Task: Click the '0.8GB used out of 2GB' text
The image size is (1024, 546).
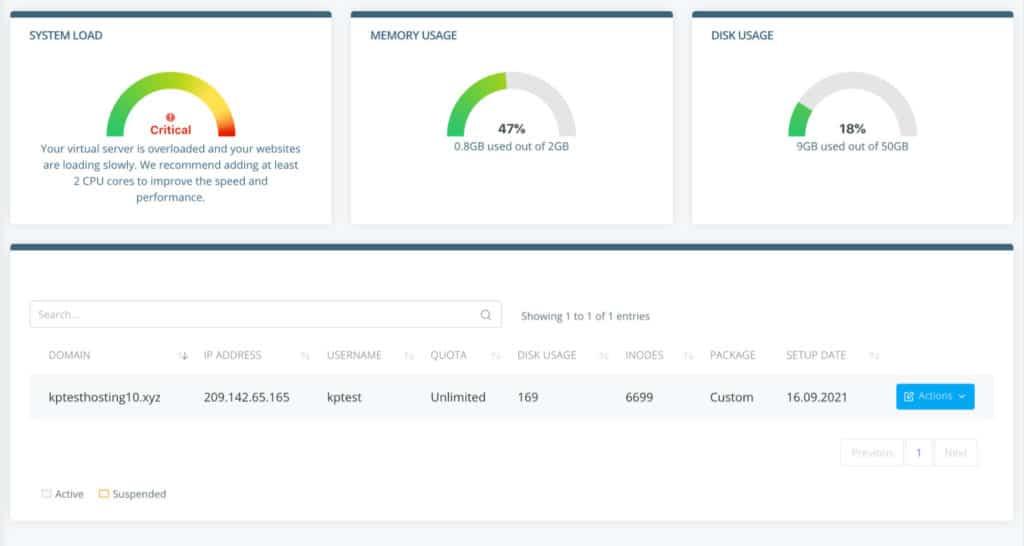Action: click(511, 146)
